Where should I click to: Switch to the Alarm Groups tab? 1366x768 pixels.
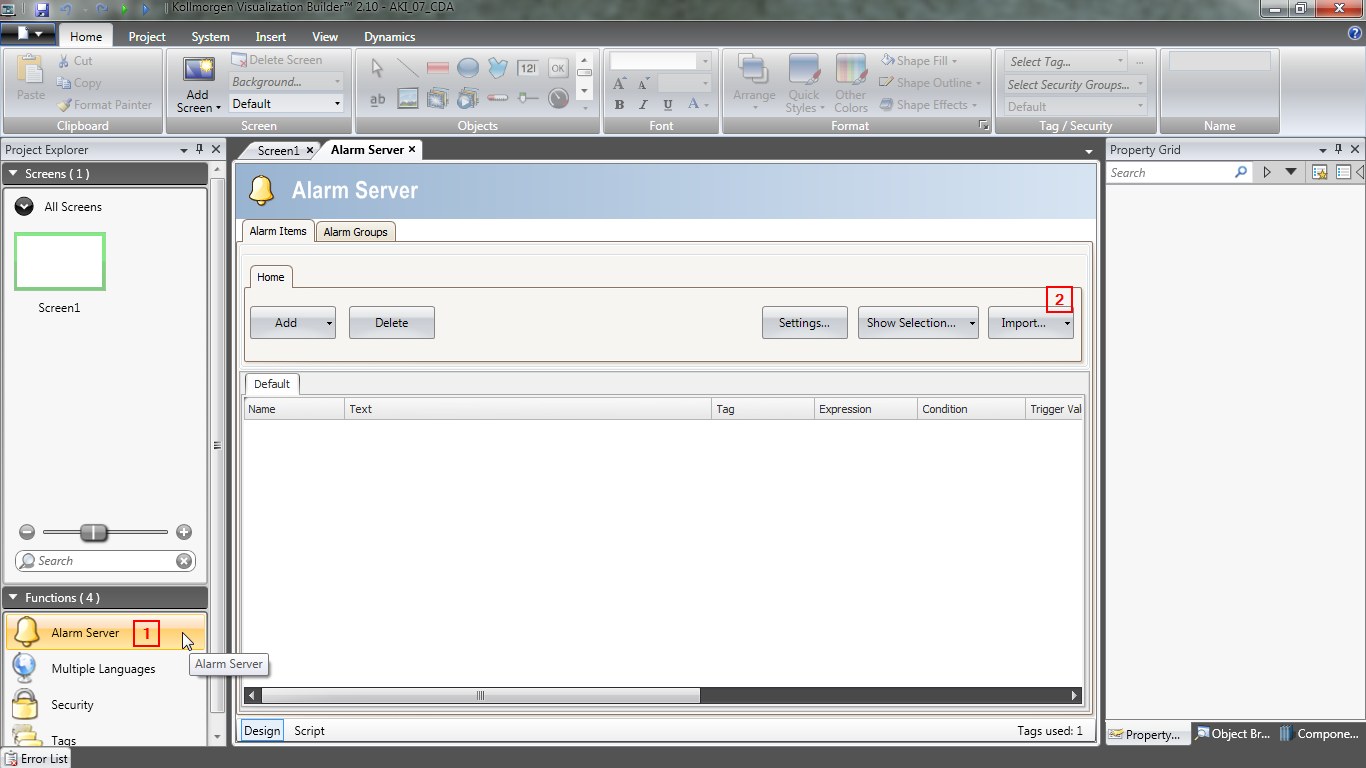(x=355, y=231)
